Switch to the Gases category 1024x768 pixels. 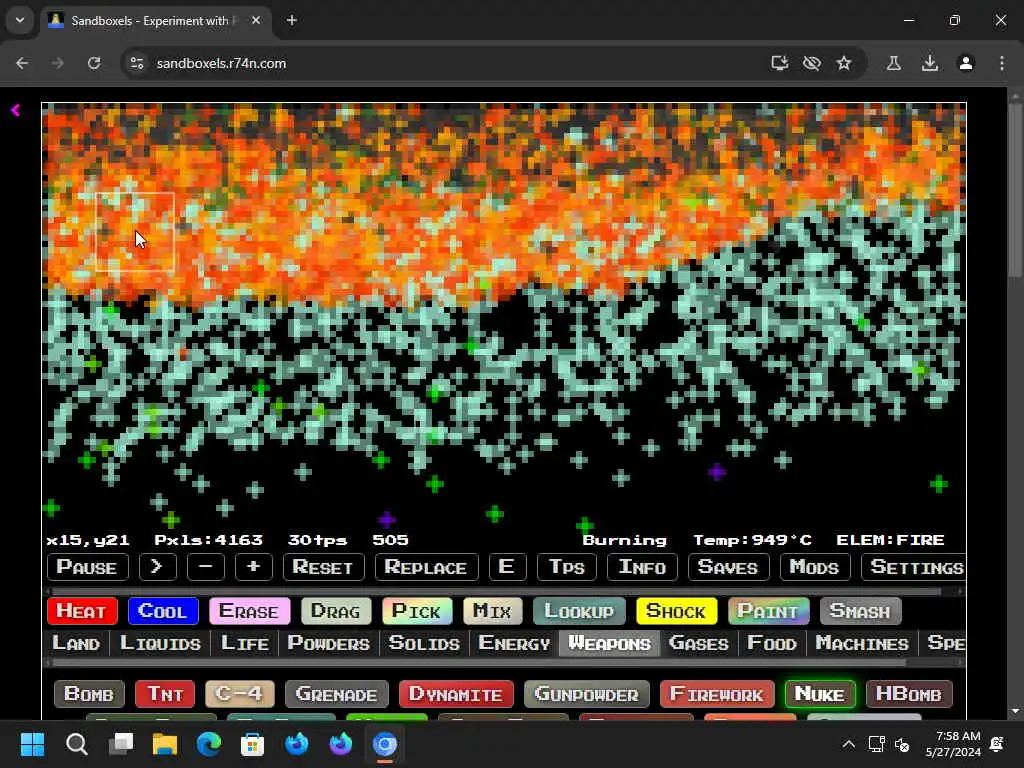[699, 643]
